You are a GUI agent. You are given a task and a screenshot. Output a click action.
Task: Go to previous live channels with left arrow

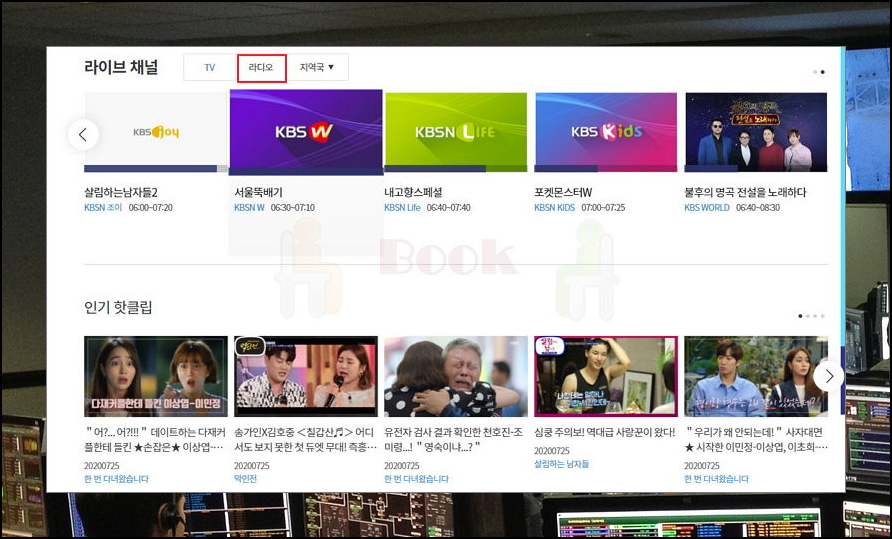coord(83,135)
